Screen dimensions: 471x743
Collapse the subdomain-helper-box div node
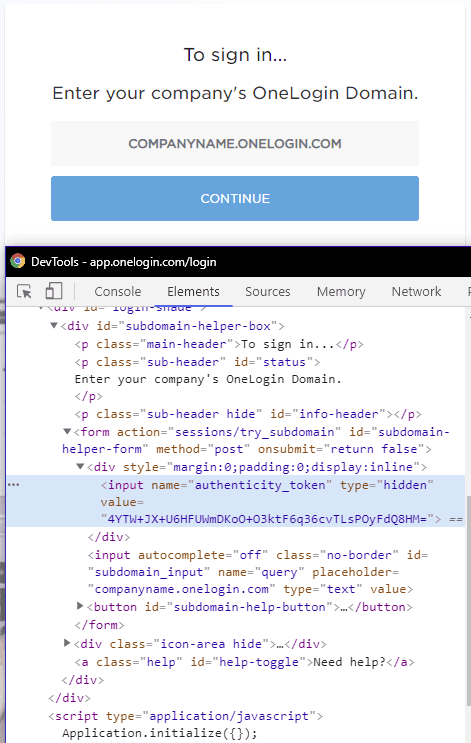coord(54,326)
